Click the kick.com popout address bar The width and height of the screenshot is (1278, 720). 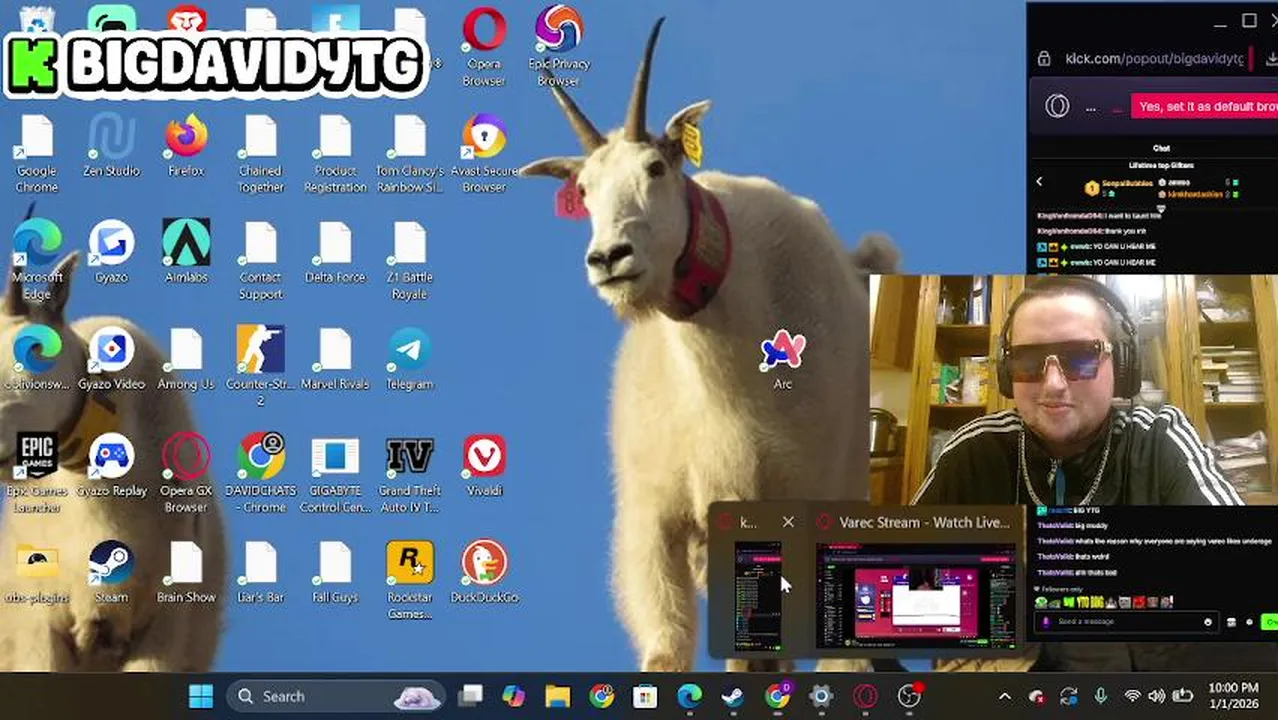[1152, 59]
